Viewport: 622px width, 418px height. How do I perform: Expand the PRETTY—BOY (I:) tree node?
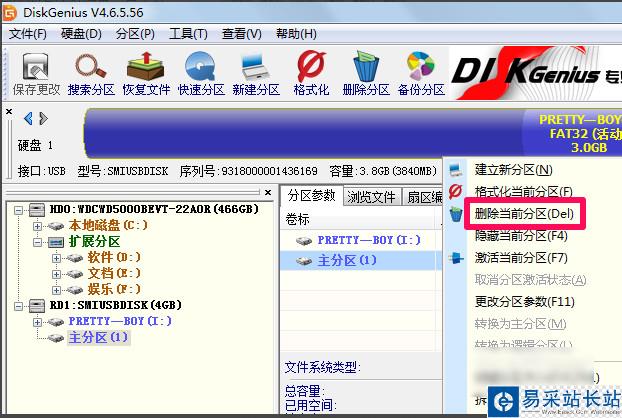(x=37, y=322)
